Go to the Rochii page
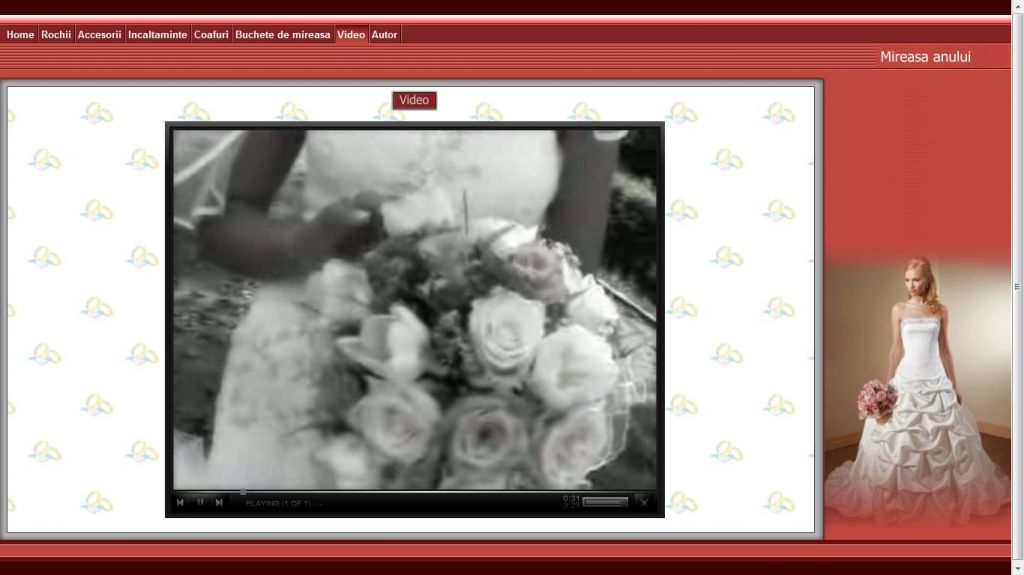1024x575 pixels. (56, 35)
